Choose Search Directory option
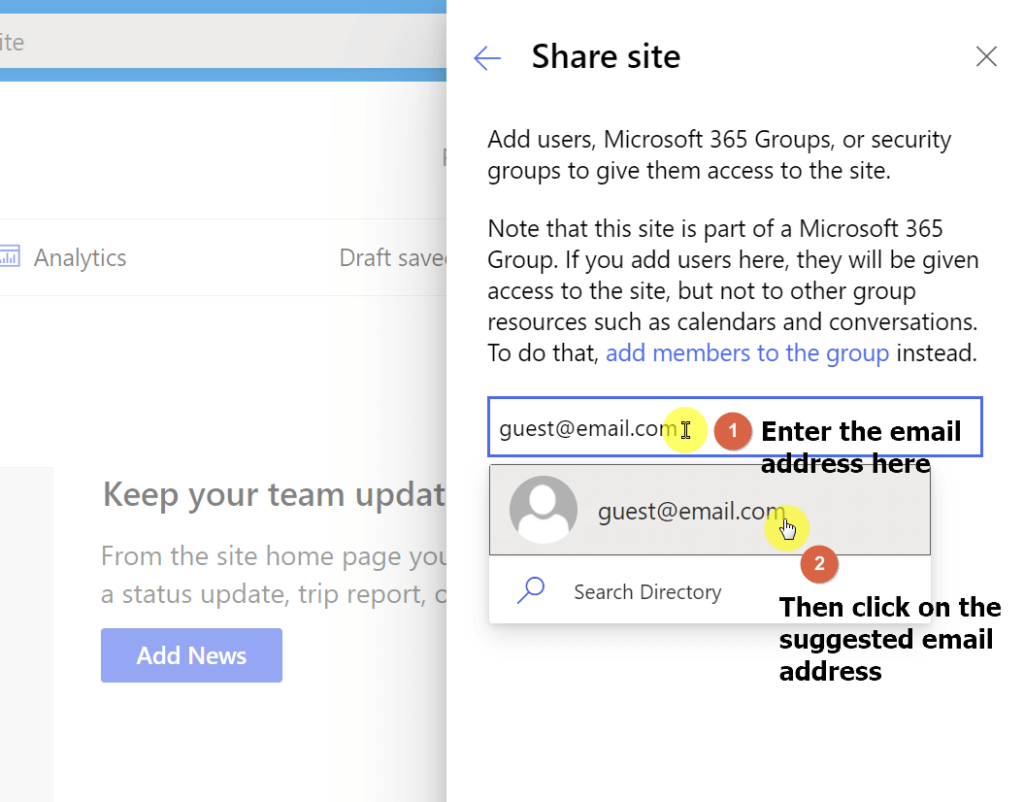 (710, 591)
